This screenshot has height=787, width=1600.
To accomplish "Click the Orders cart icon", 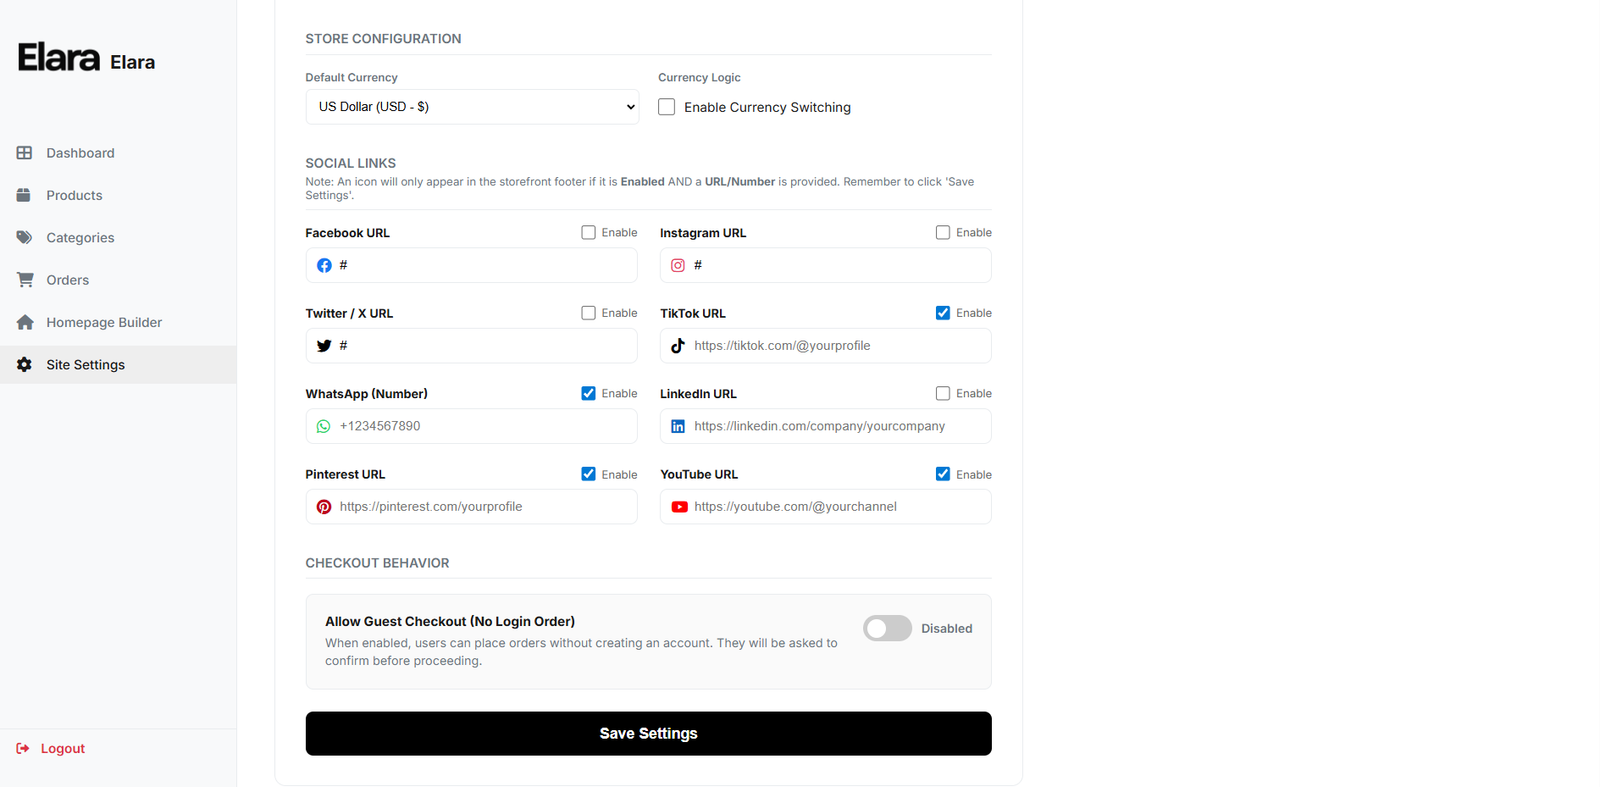I will click(25, 280).
